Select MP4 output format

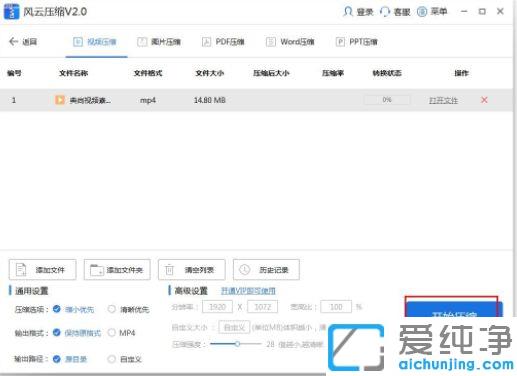tap(112, 332)
